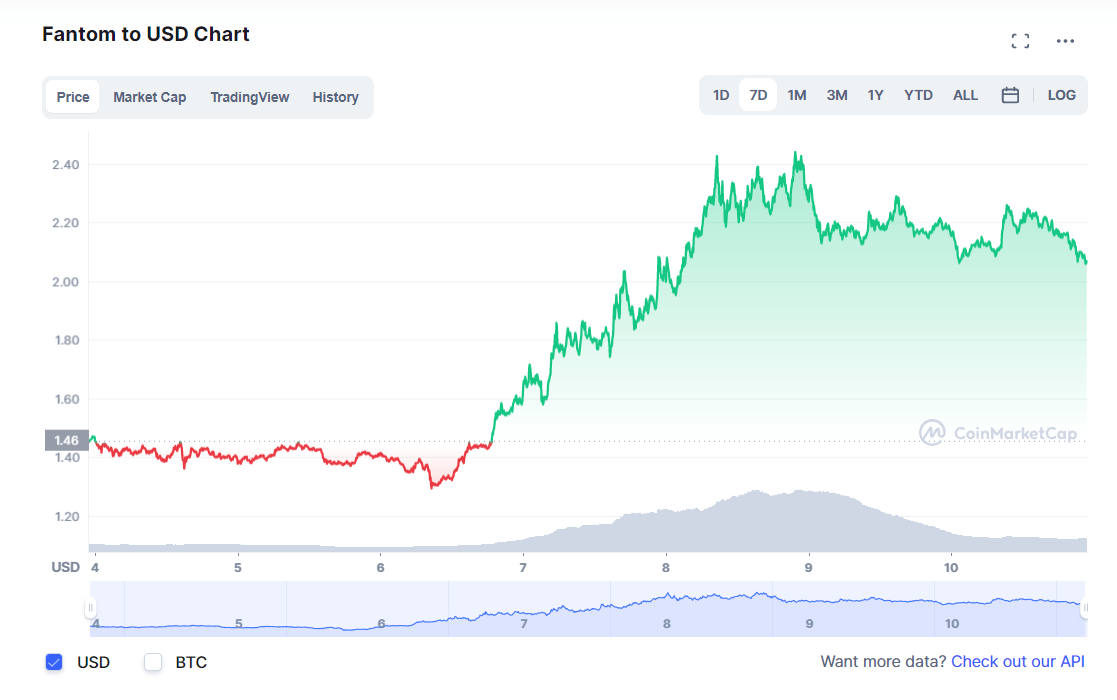Click the CoinMarketCap watermark logo
The width and height of the screenshot is (1117, 700).
[x=1000, y=433]
